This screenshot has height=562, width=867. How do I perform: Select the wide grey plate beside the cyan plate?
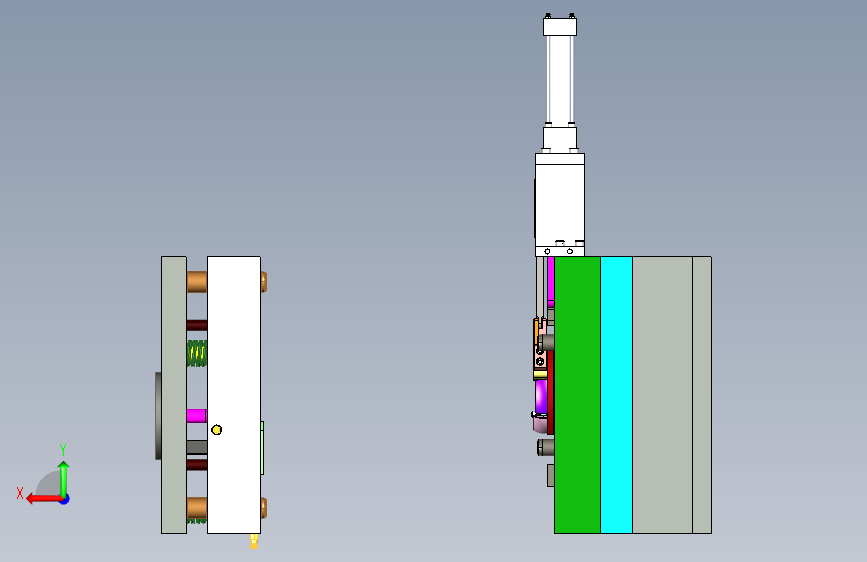tap(662, 394)
